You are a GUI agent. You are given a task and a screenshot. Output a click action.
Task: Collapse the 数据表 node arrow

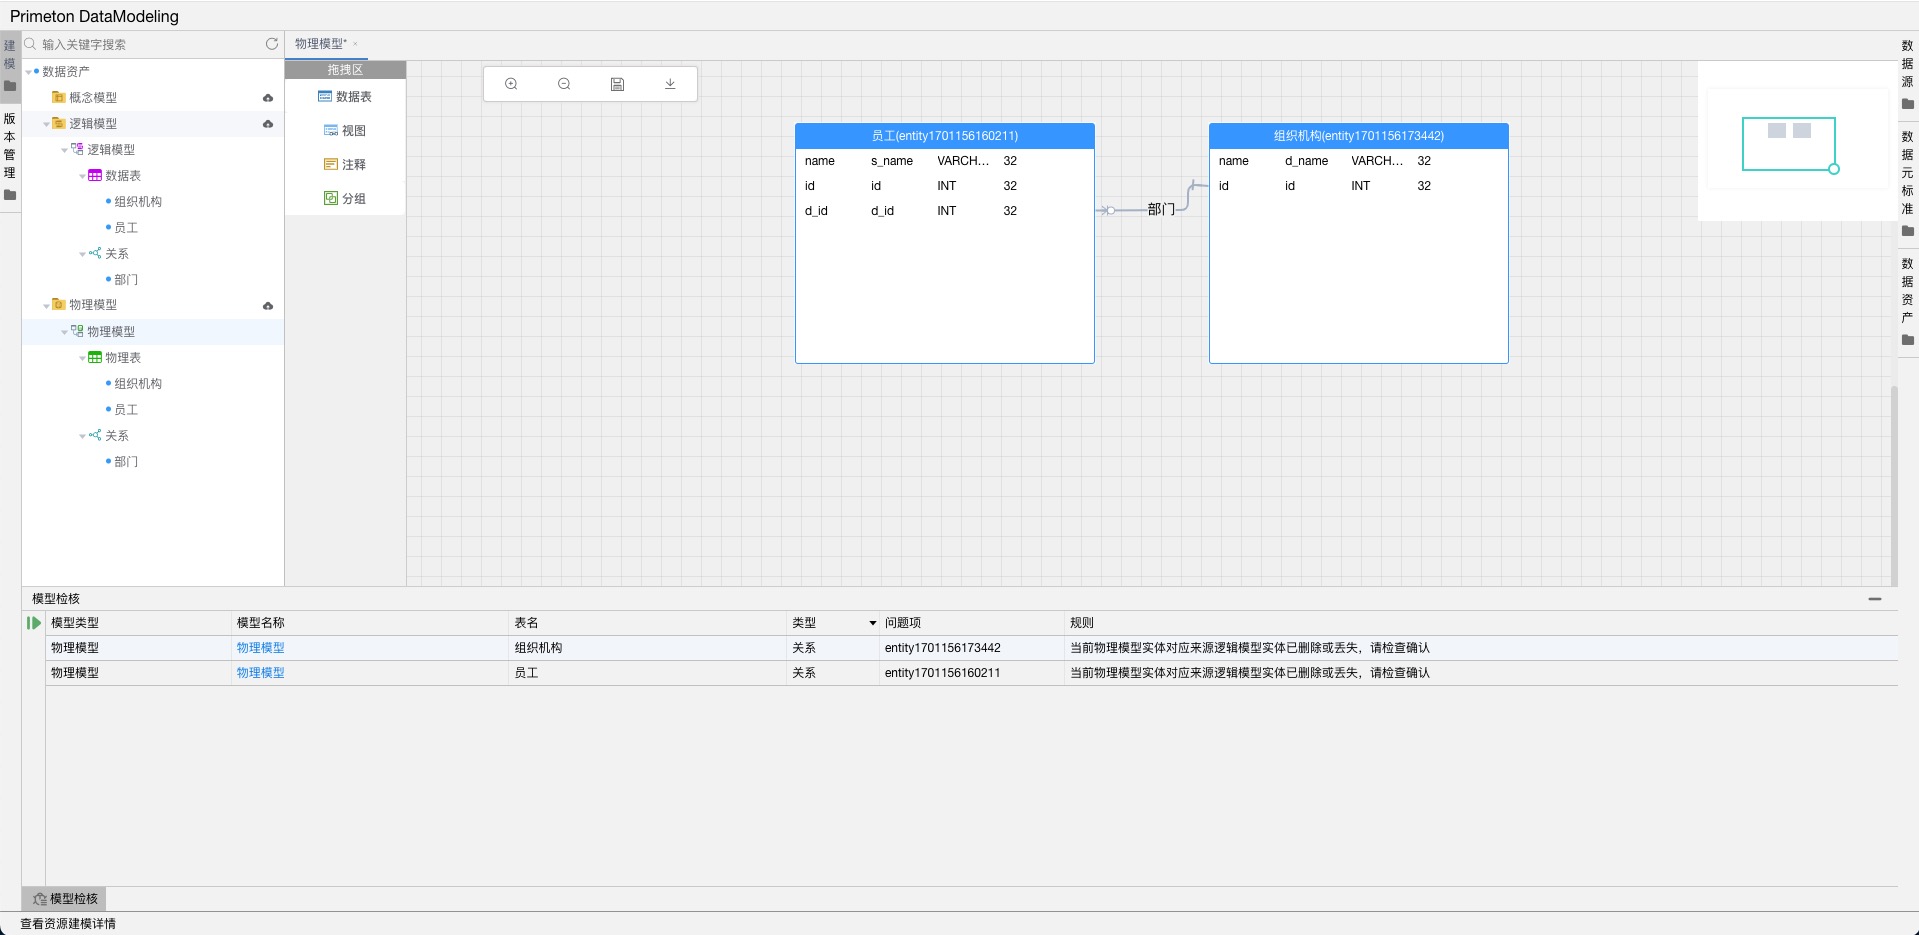[82, 176]
